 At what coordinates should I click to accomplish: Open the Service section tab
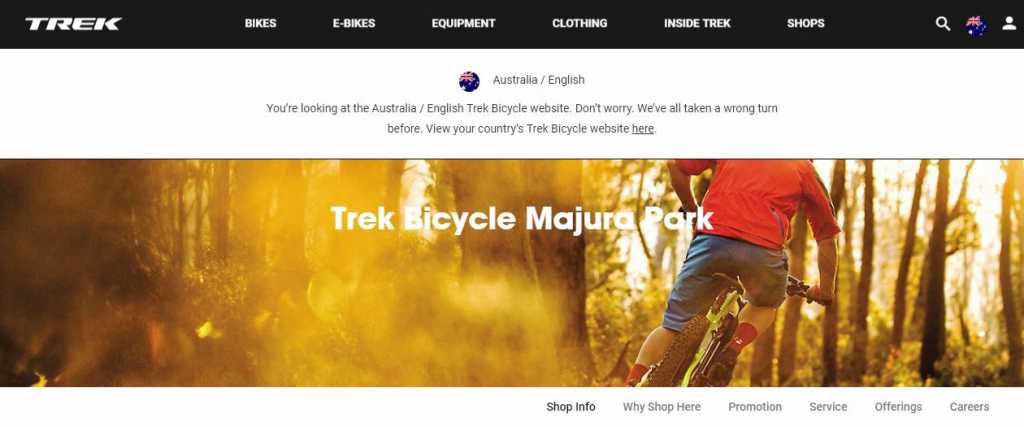828,407
